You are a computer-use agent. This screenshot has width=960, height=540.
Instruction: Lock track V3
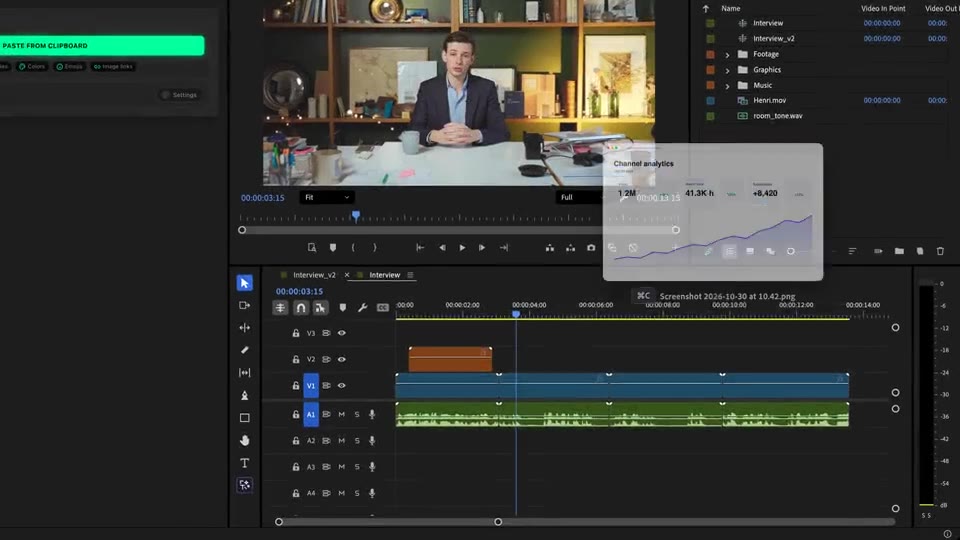tap(296, 333)
